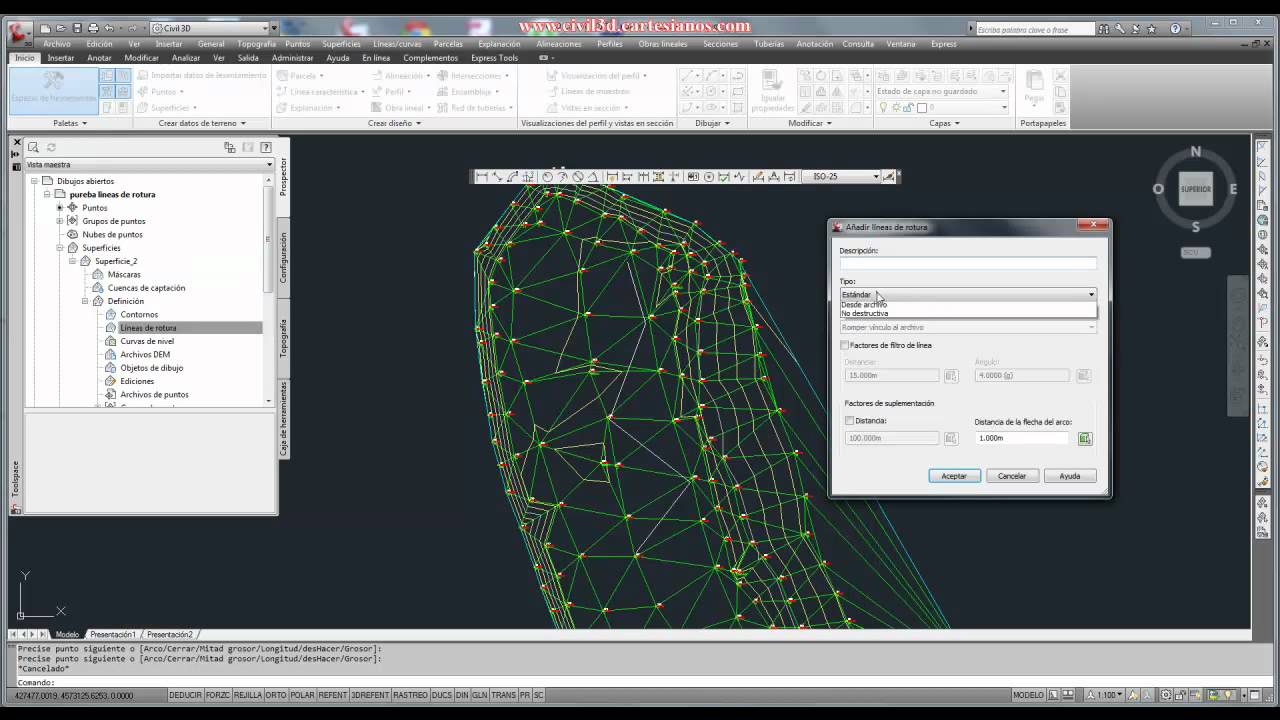Click the Toolspace search icon in Prospector panel
This screenshot has width=1280, height=720.
[33, 147]
